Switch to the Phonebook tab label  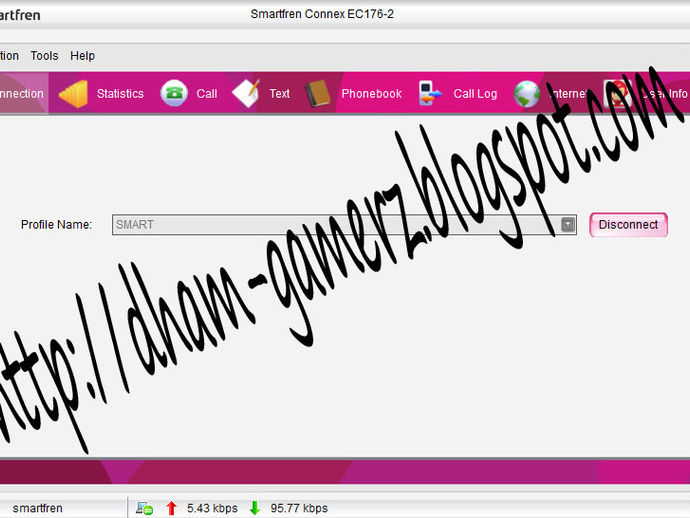coord(371,94)
